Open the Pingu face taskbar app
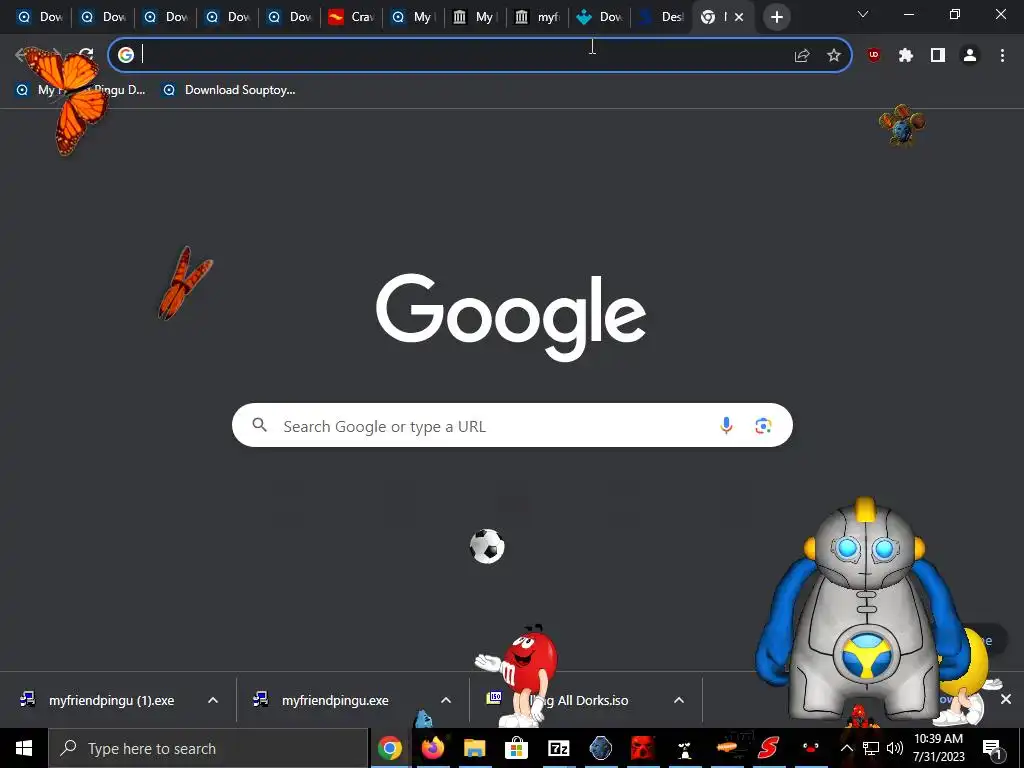Image resolution: width=1024 pixels, height=768 pixels. (x=810, y=748)
